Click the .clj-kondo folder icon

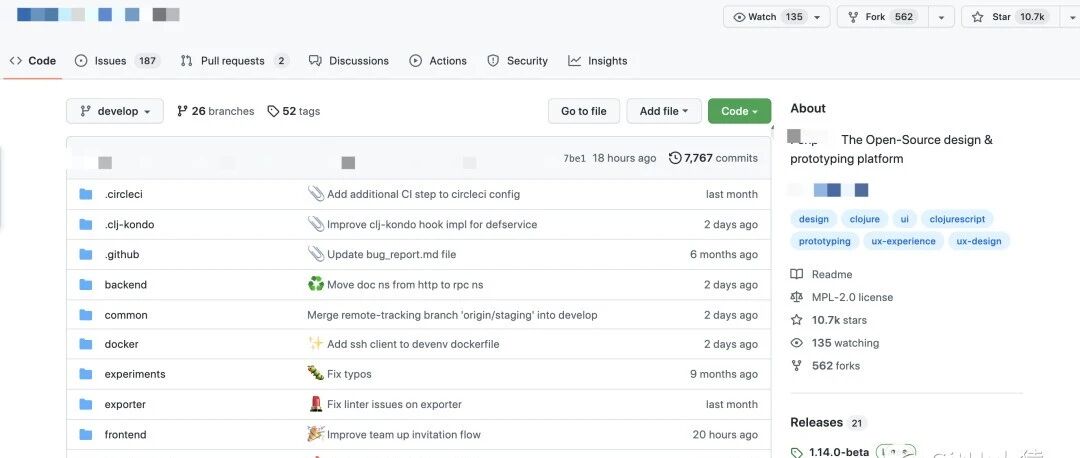85,225
